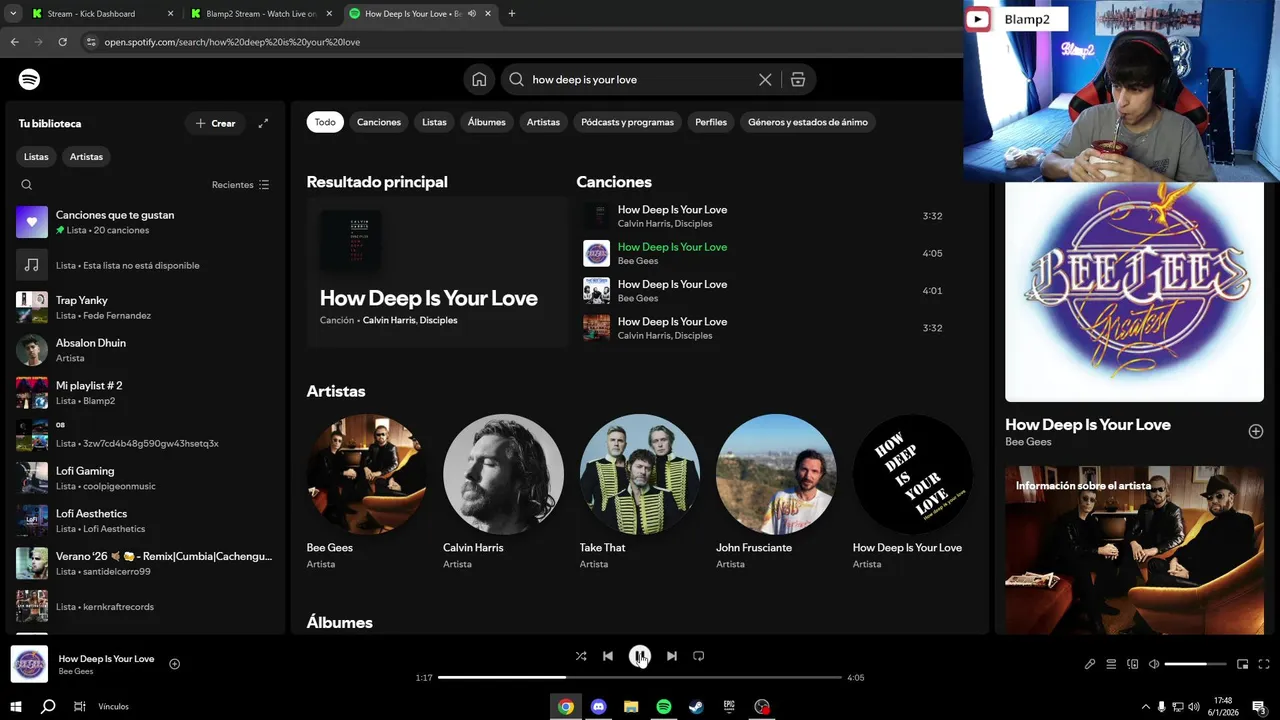Click the Crear button

pyautogui.click(x=215, y=123)
